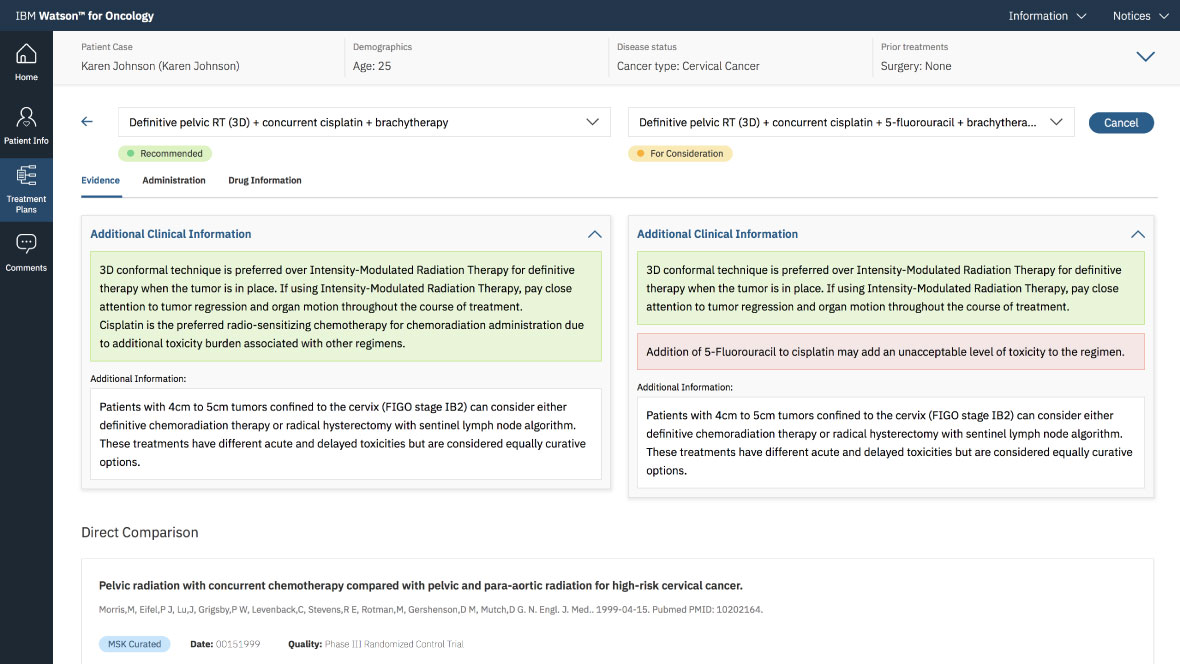Open left treatment plan dropdown

point(364,122)
